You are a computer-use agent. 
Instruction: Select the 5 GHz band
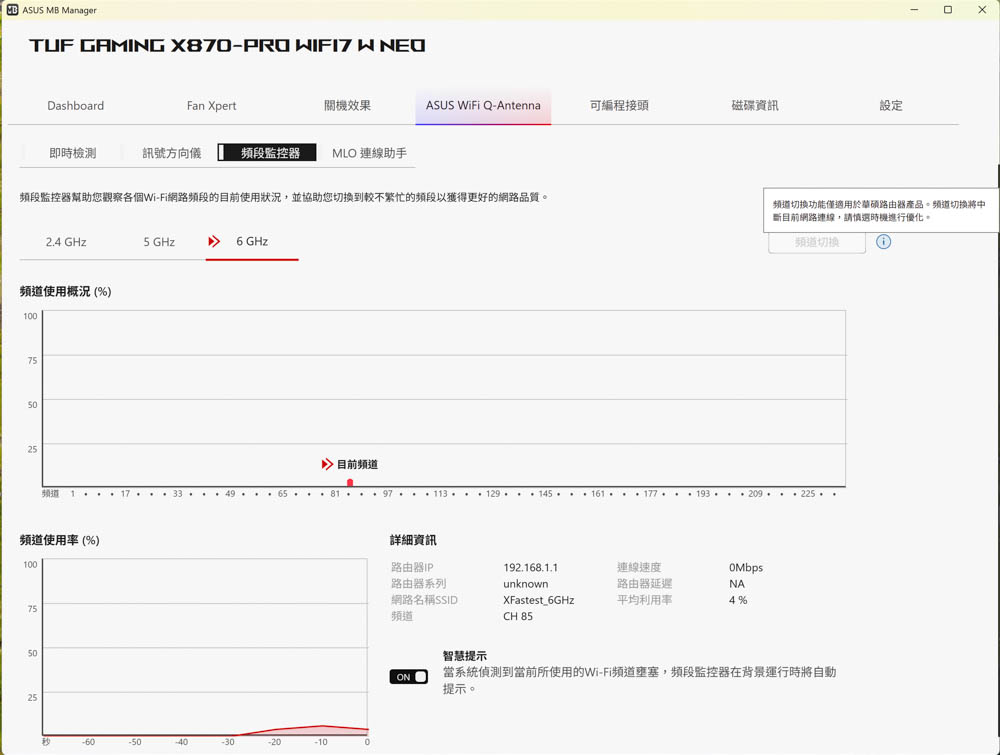pos(159,242)
